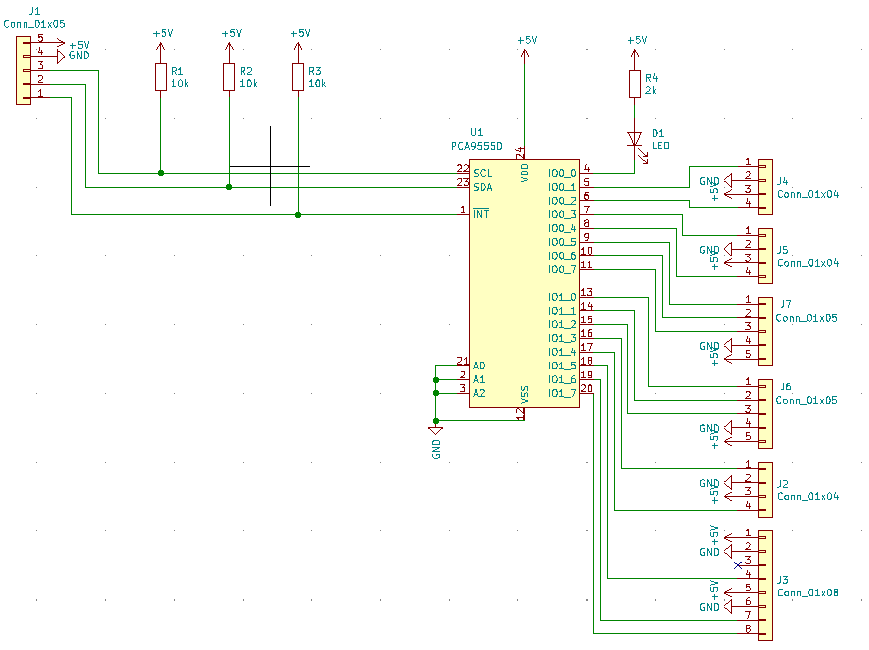Viewport: 869px width, 650px height.
Task: Select the J1 connector symbol
Action: tap(23, 70)
